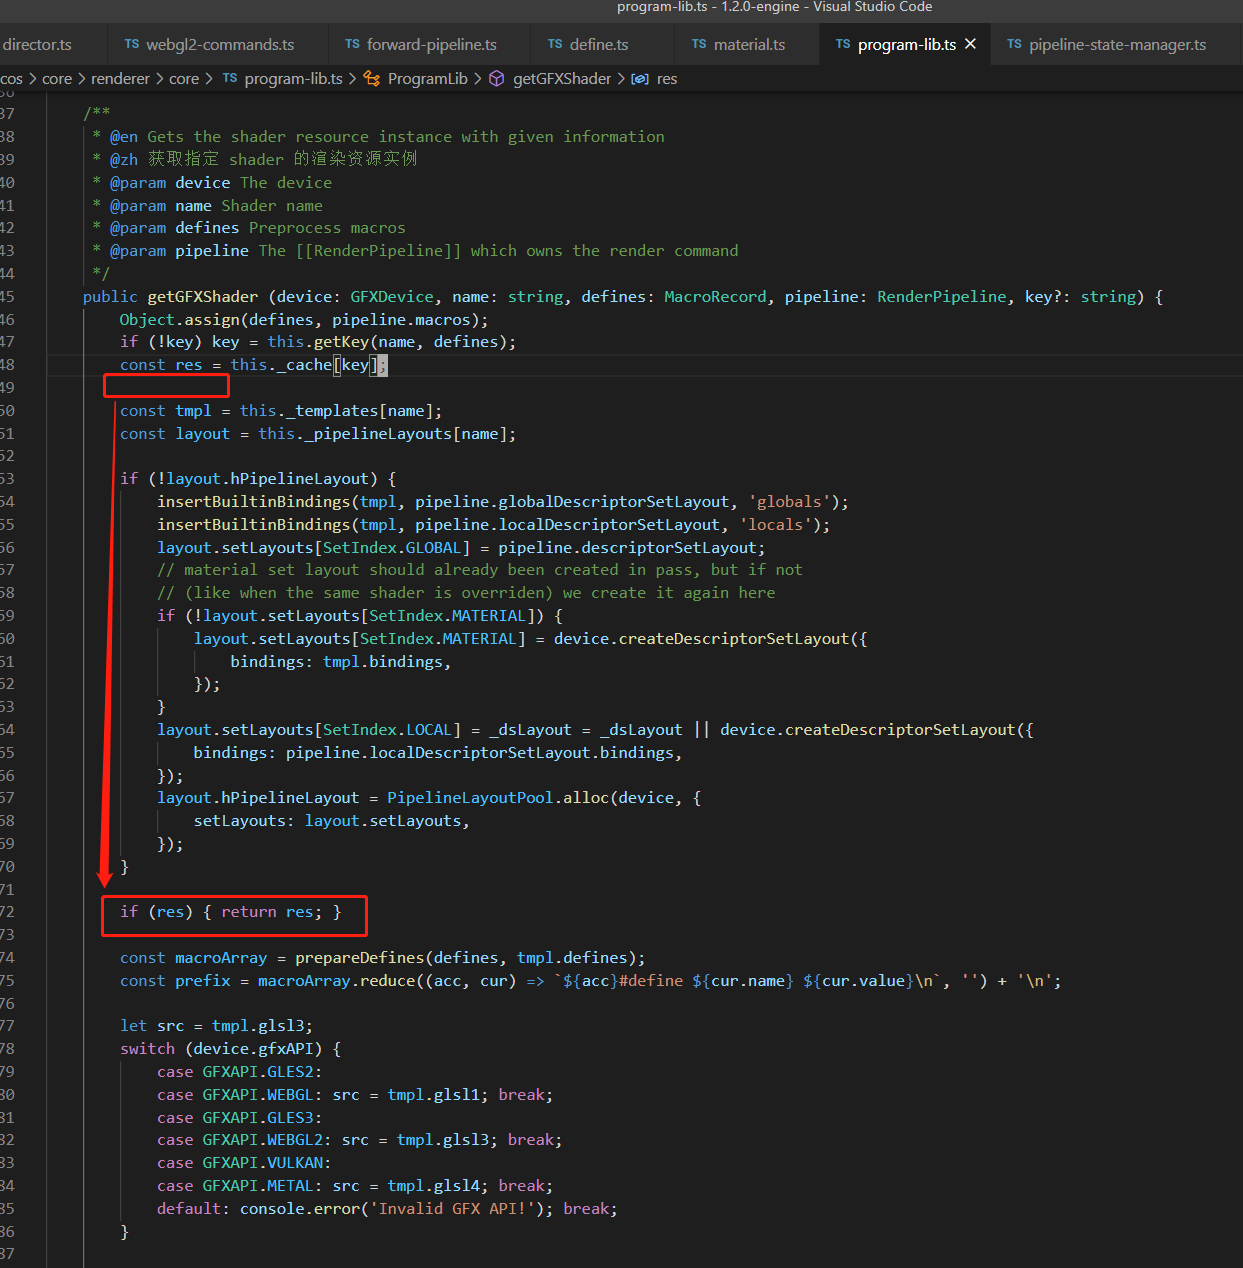Screen dimensions: 1243x1268
Task: Open pipeline-state-manager.ts tab
Action: coord(1117,45)
